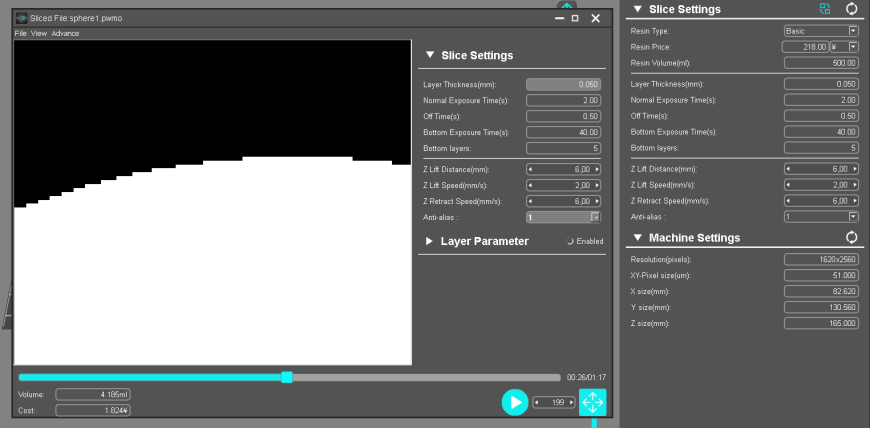The height and width of the screenshot is (428, 870).
Task: Click Normal Exposure Time field in main panel
Action: [x=821, y=100]
